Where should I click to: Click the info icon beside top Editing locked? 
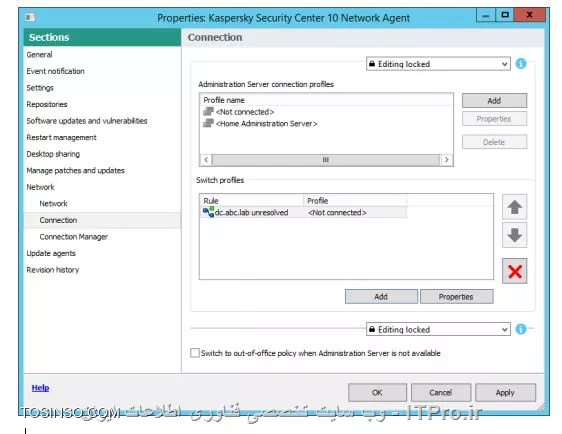pos(521,64)
